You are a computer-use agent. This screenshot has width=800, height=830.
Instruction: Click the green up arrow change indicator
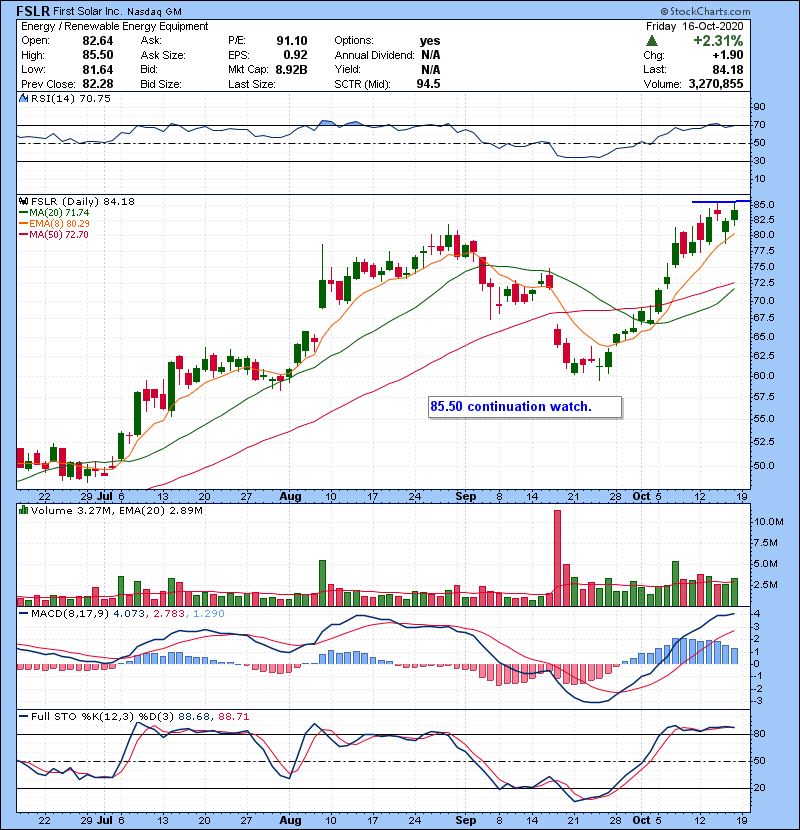(653, 40)
